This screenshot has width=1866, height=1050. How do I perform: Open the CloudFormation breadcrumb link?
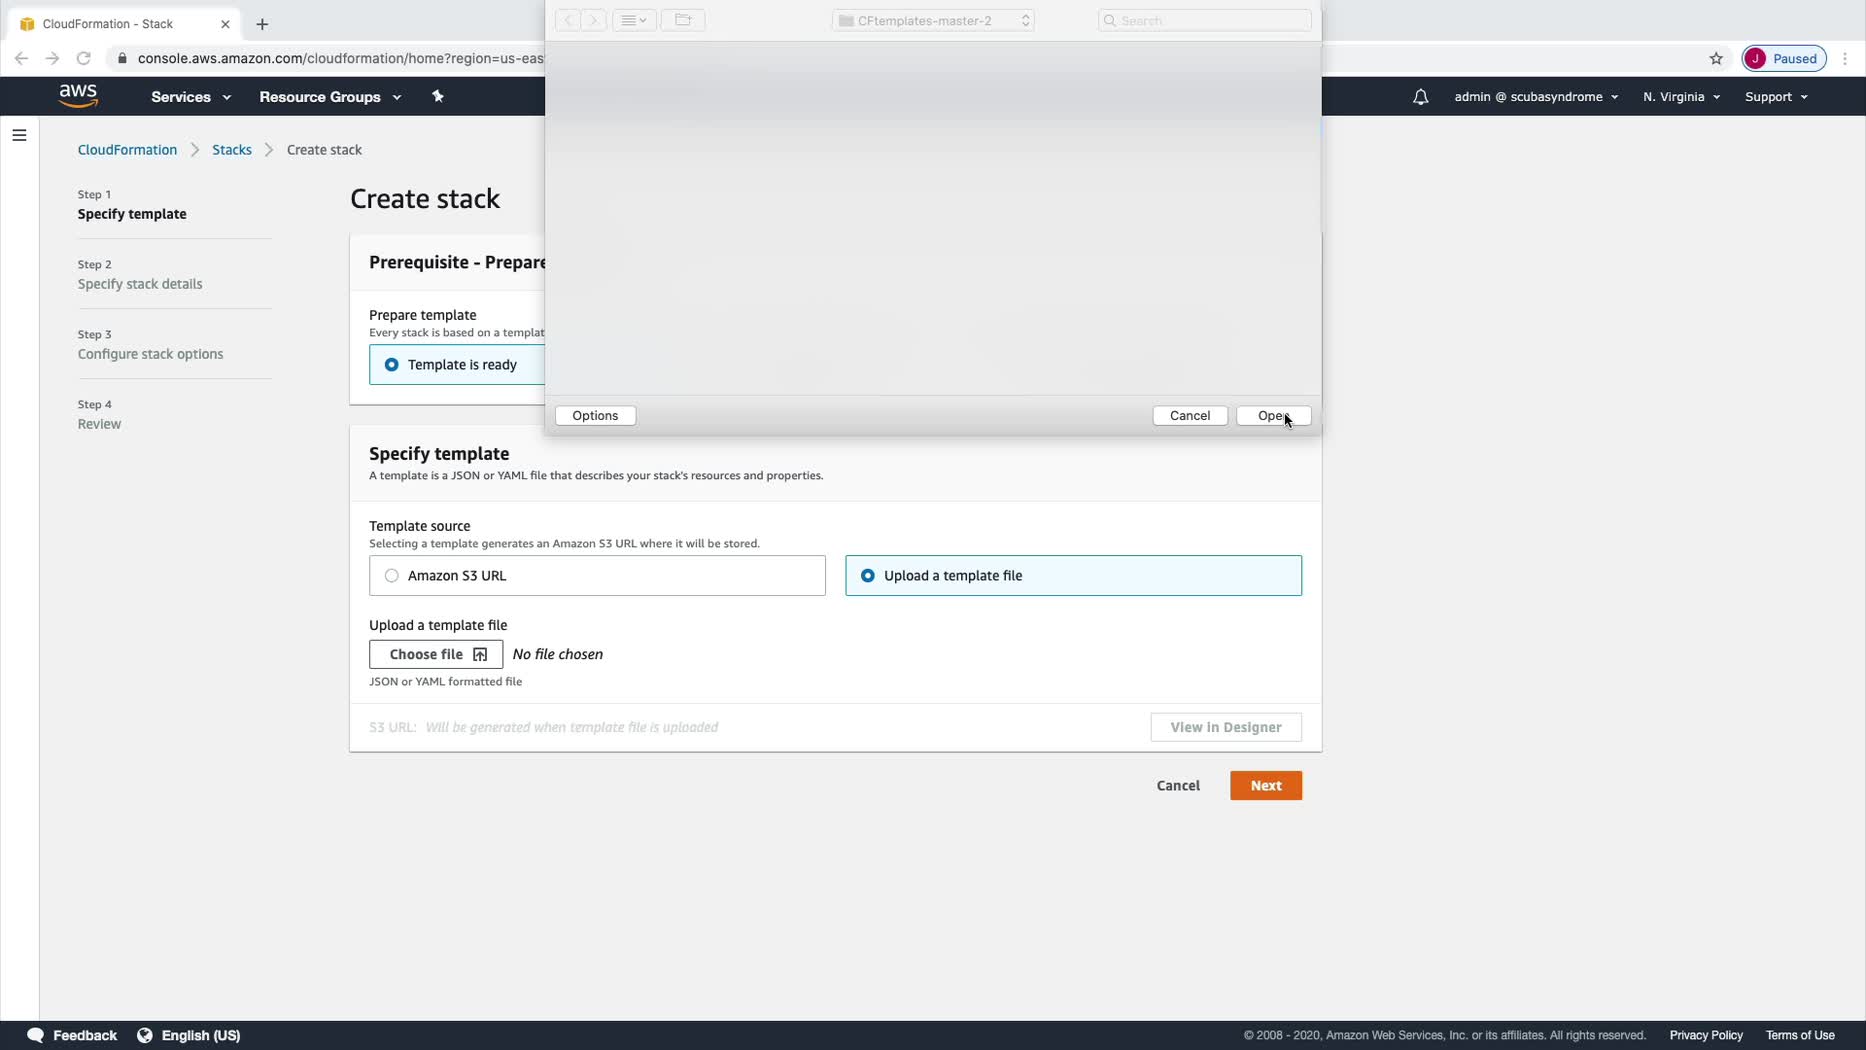[x=127, y=150]
